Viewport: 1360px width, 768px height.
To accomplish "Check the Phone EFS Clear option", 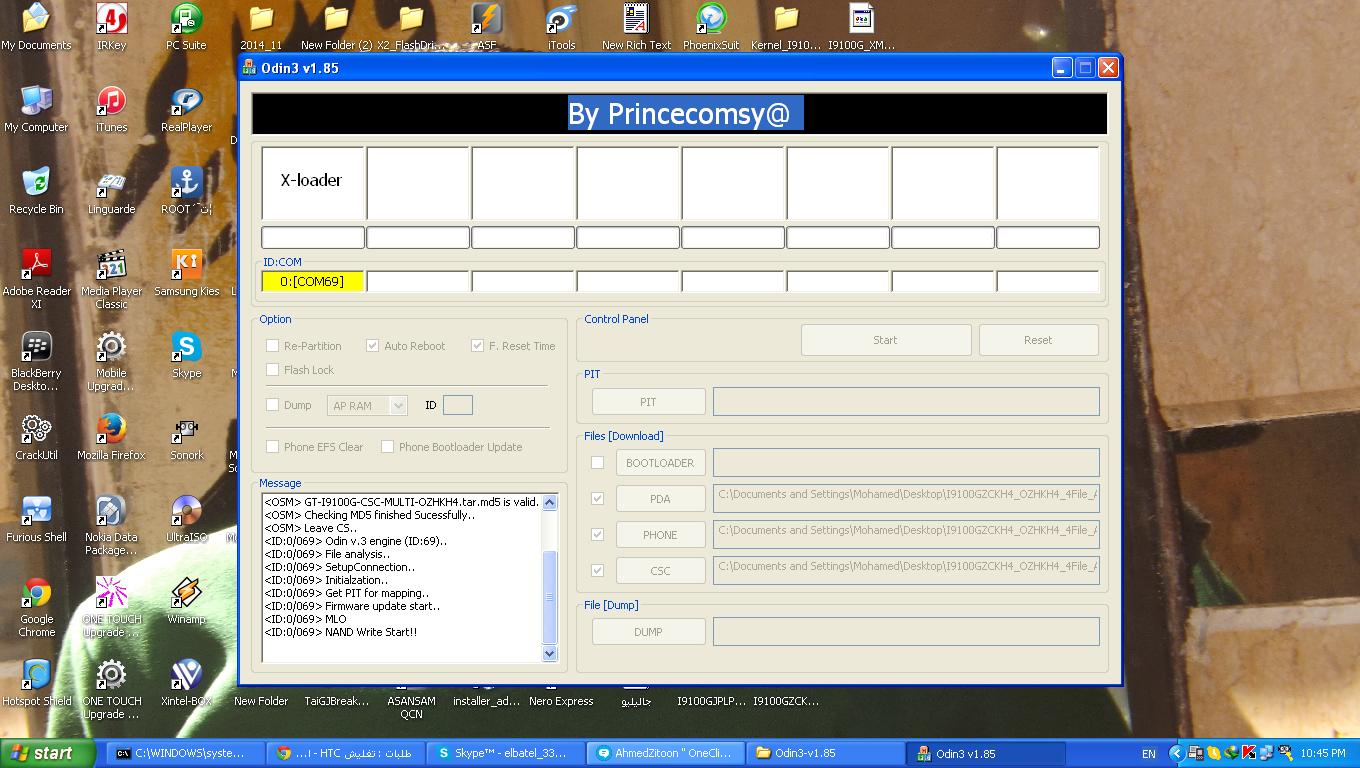I will [x=272, y=447].
